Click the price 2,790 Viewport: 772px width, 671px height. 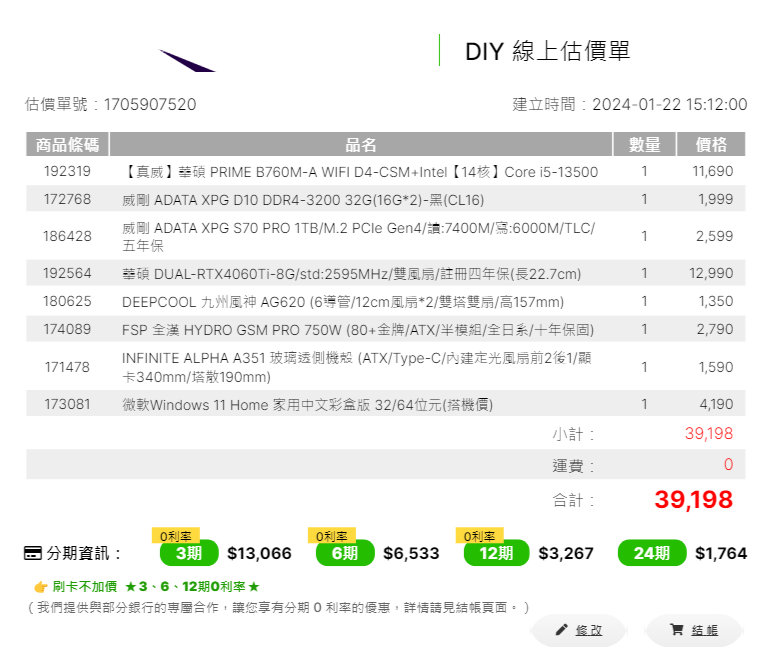pos(715,329)
